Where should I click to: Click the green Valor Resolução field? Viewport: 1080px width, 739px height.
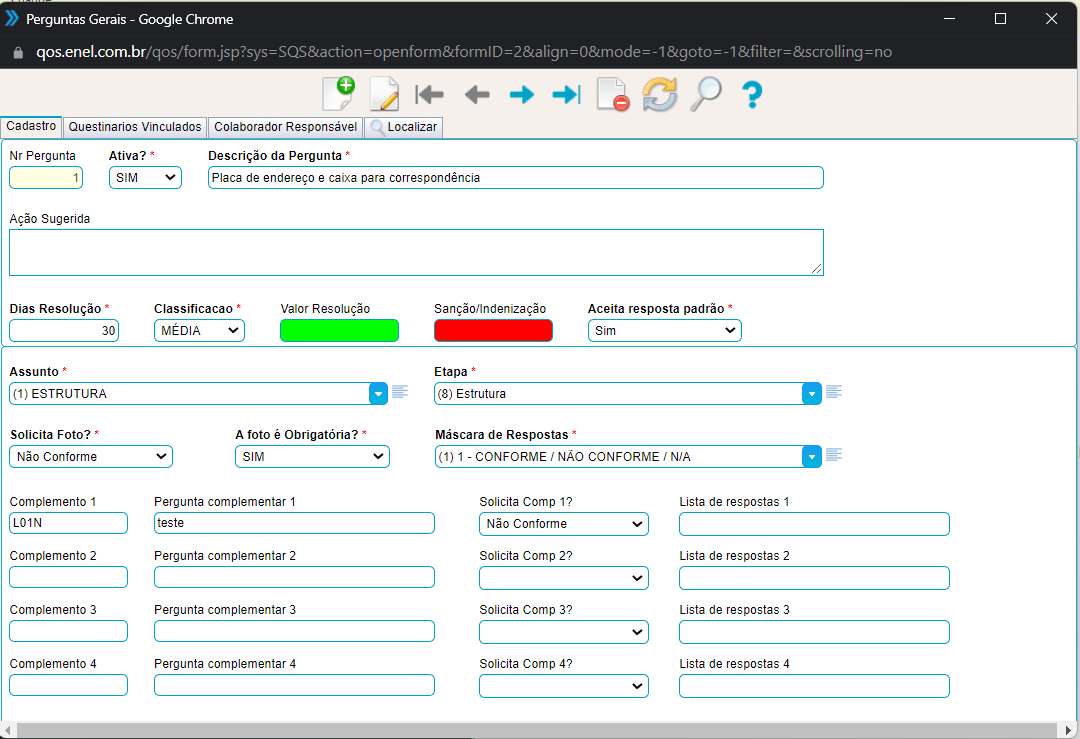click(x=339, y=331)
